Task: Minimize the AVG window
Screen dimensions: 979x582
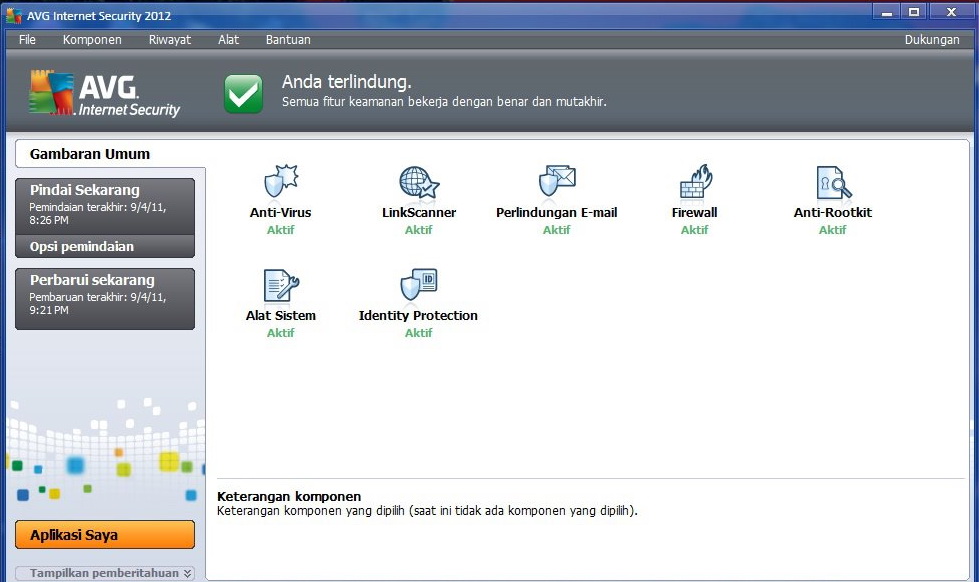Action: pyautogui.click(x=887, y=12)
